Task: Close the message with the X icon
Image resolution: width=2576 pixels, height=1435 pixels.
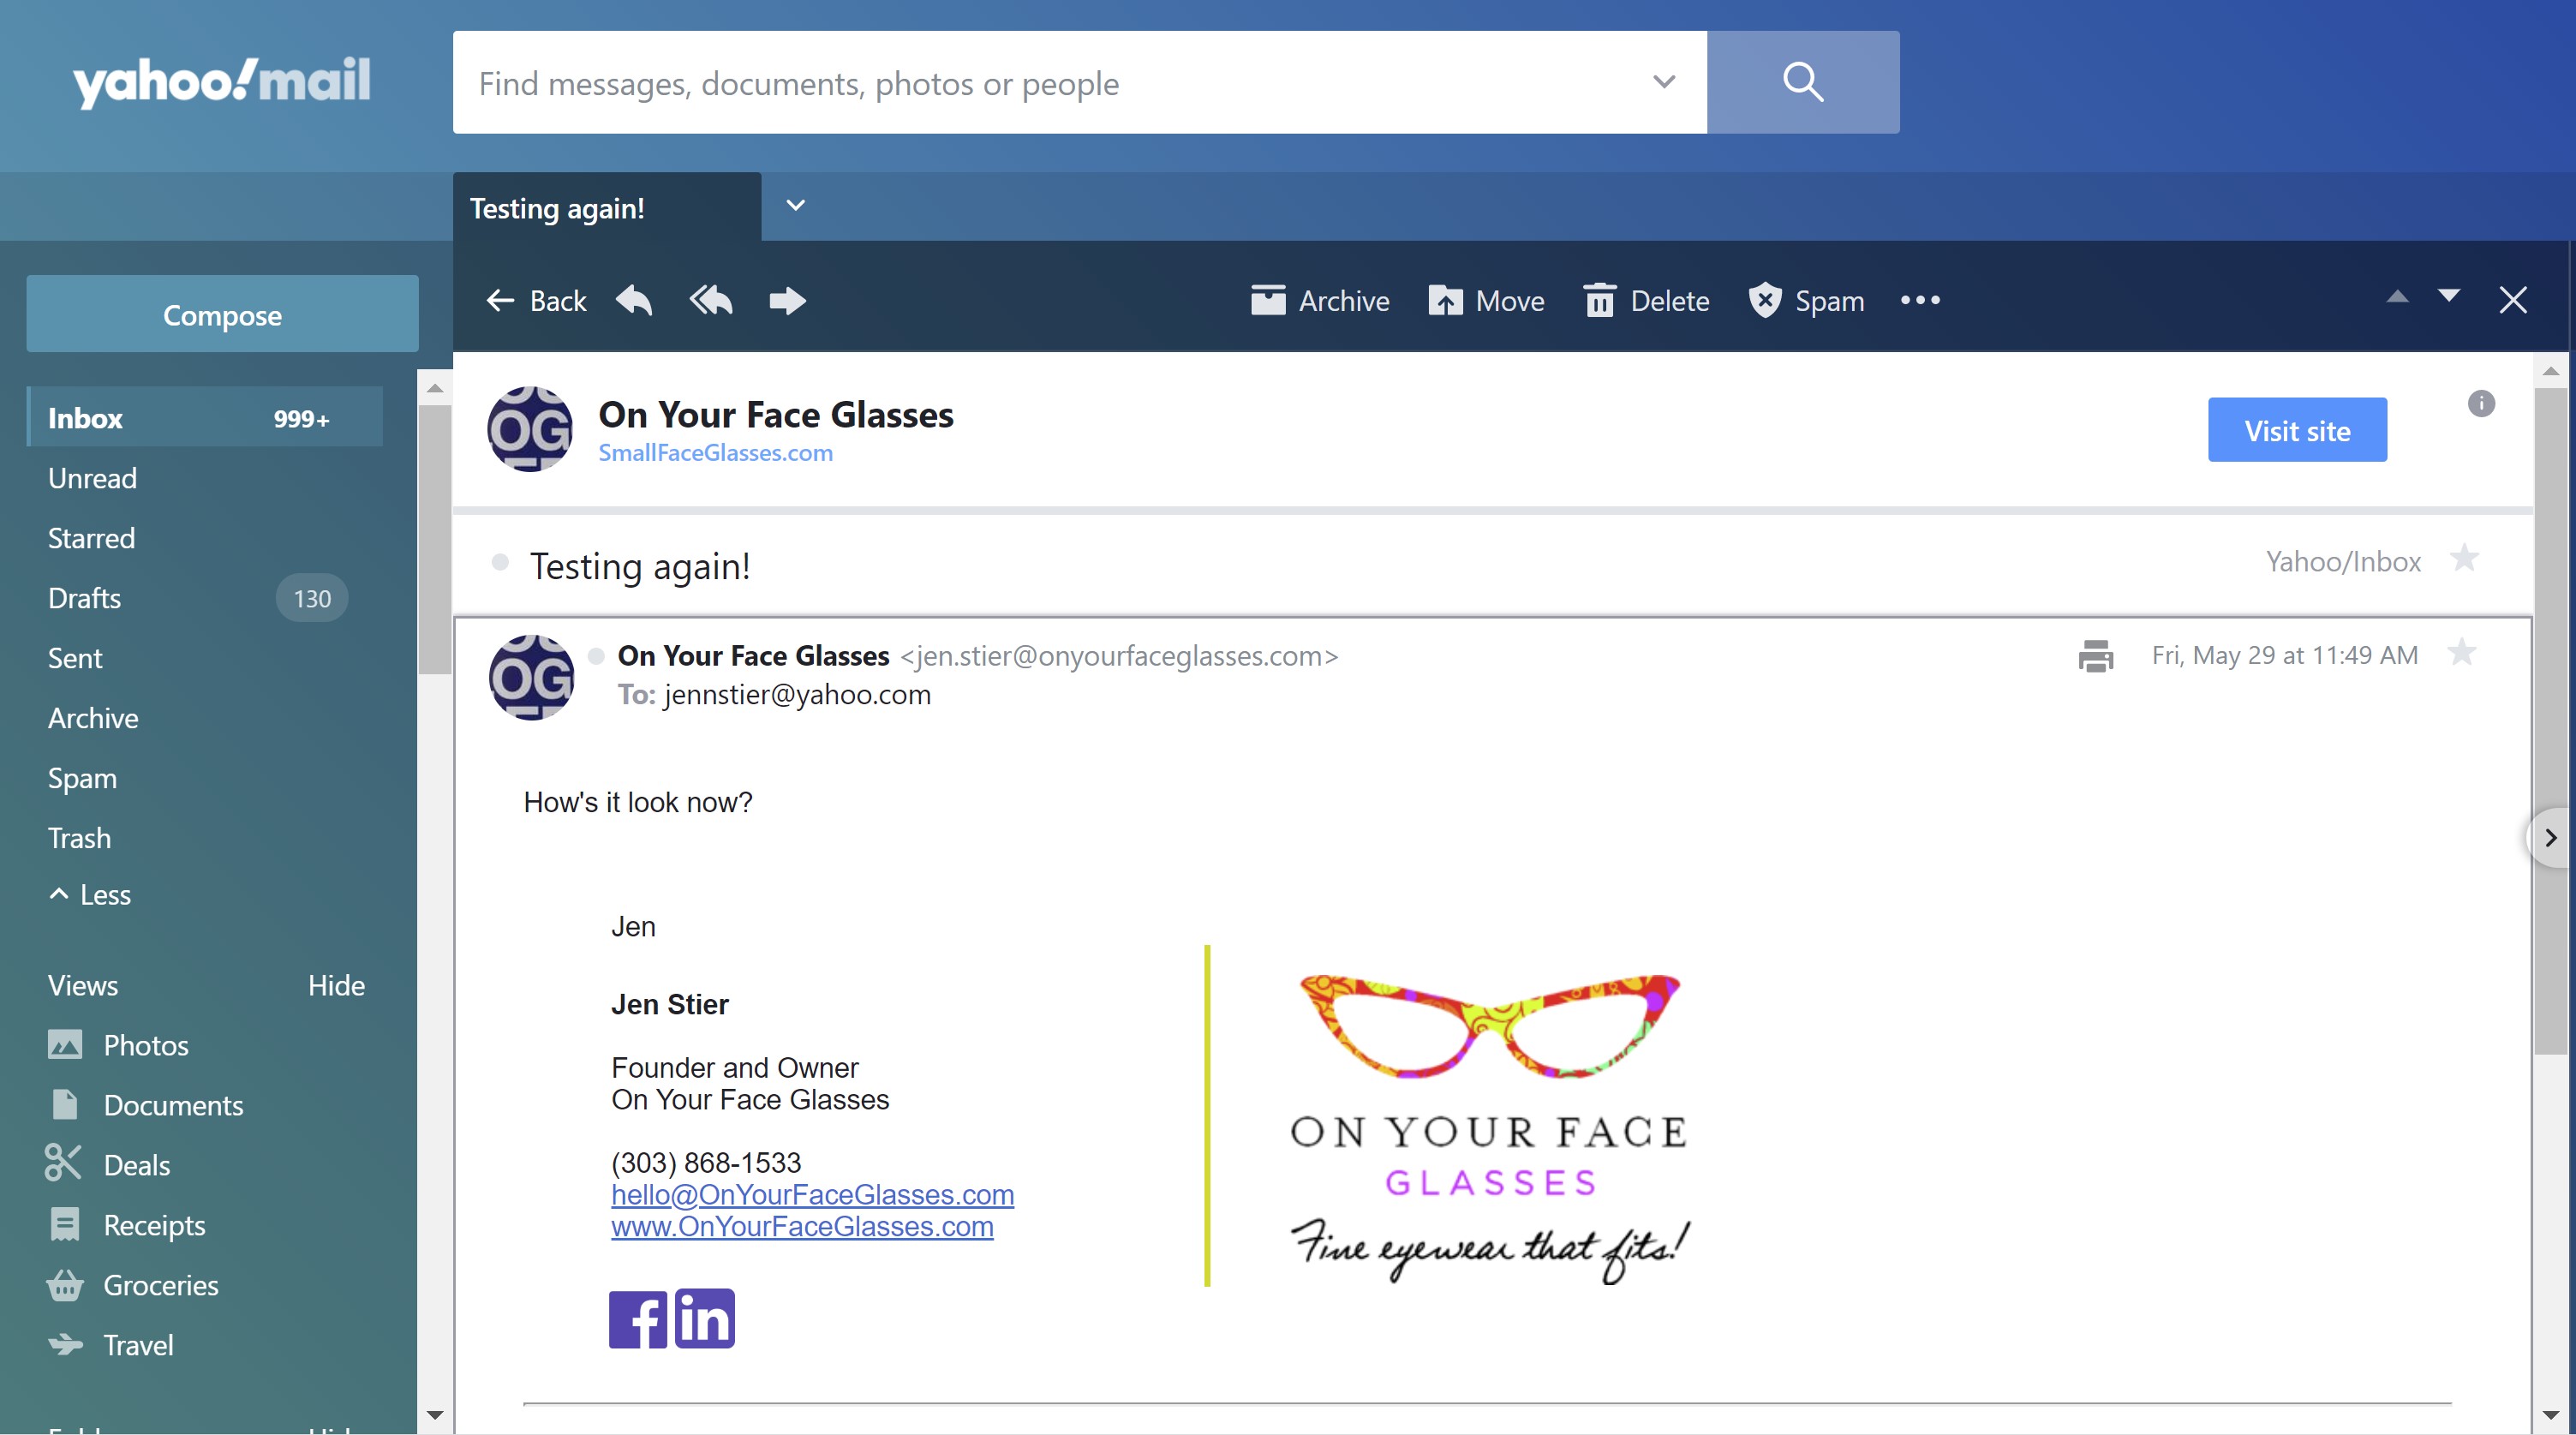Action: (2513, 300)
